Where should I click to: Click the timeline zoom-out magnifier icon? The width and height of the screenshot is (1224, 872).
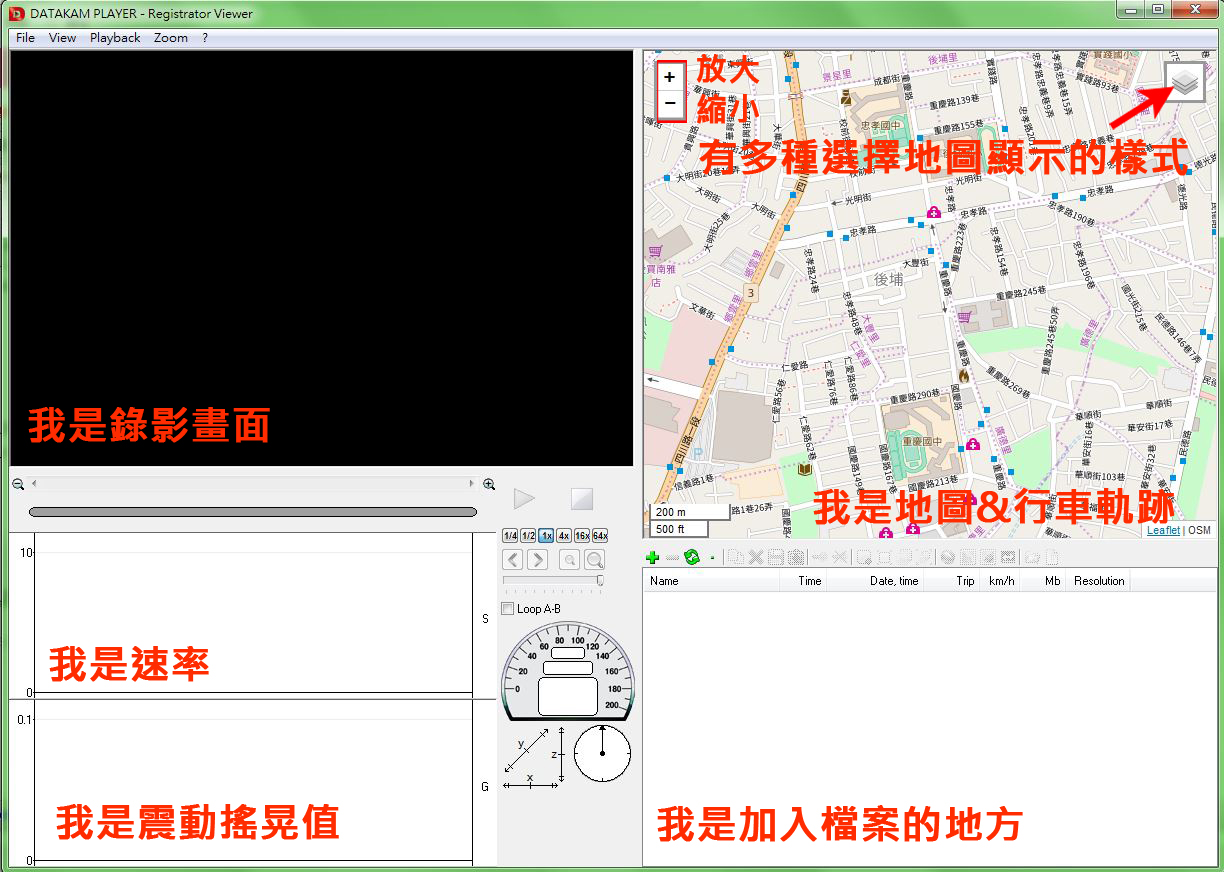click(x=18, y=484)
